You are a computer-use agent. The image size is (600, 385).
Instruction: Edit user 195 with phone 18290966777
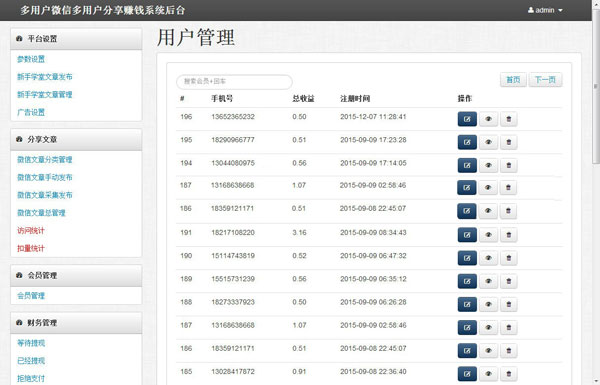(467, 142)
